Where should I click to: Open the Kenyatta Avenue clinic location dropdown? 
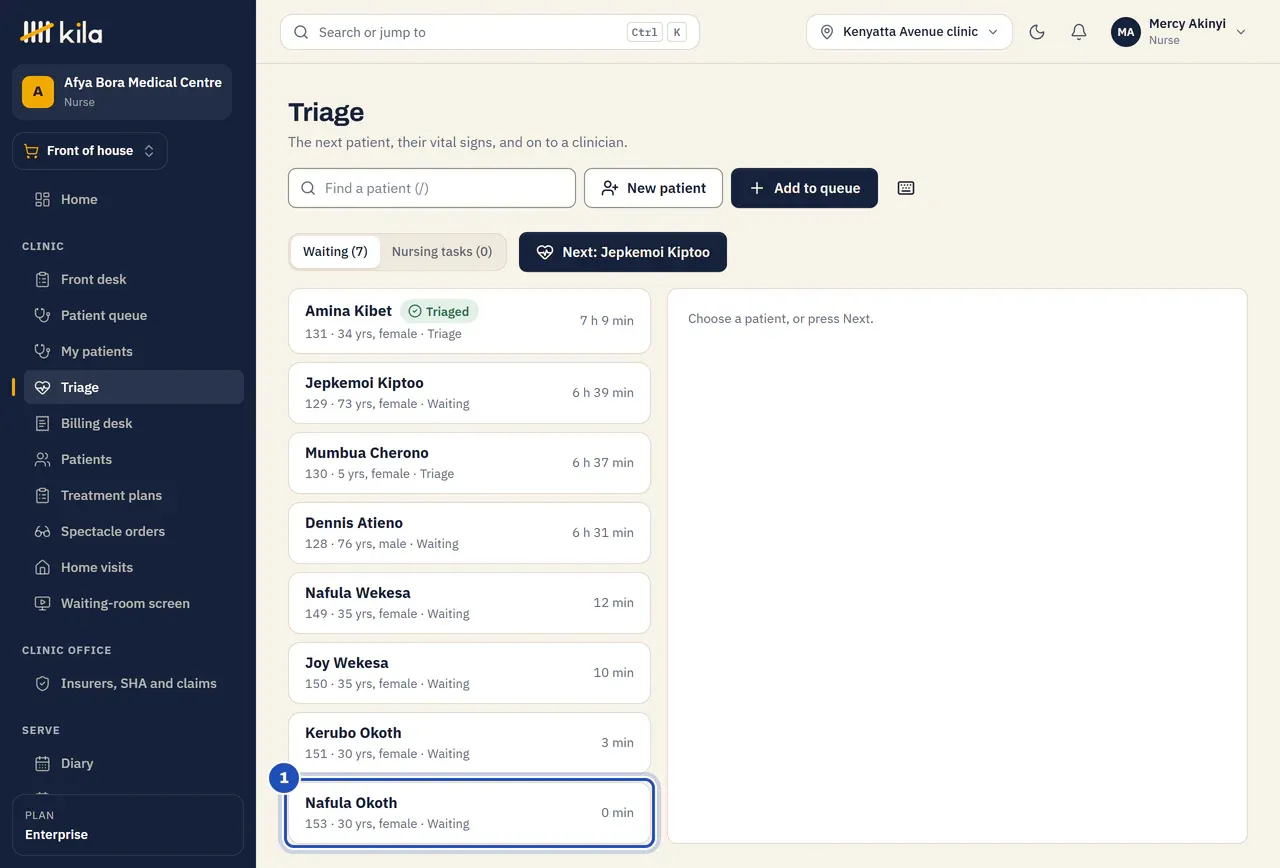tap(909, 32)
